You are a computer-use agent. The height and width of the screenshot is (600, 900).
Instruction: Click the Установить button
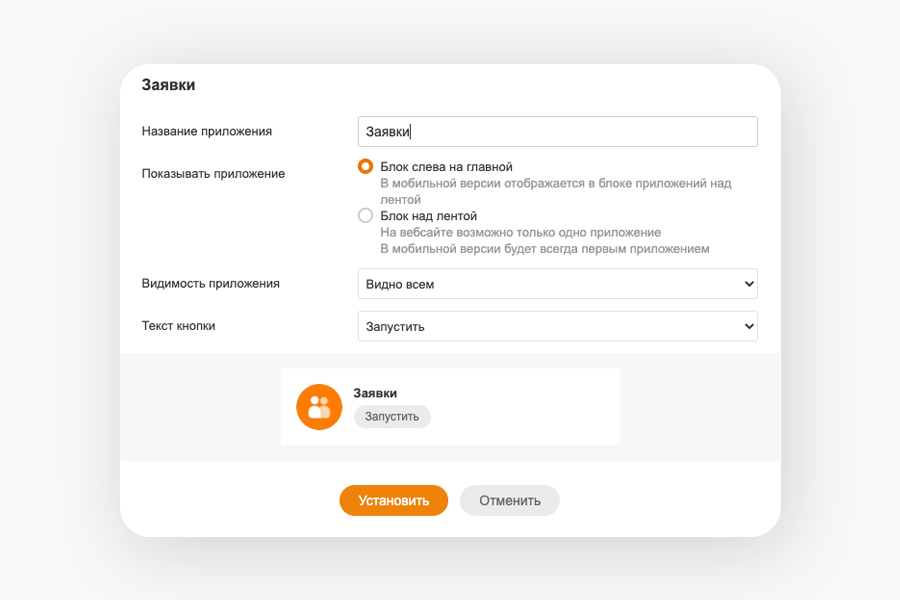pos(394,501)
